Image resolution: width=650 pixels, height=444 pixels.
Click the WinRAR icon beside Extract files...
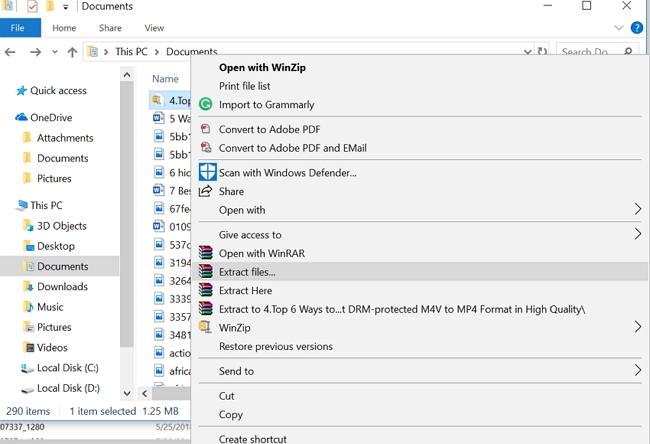[x=206, y=271]
